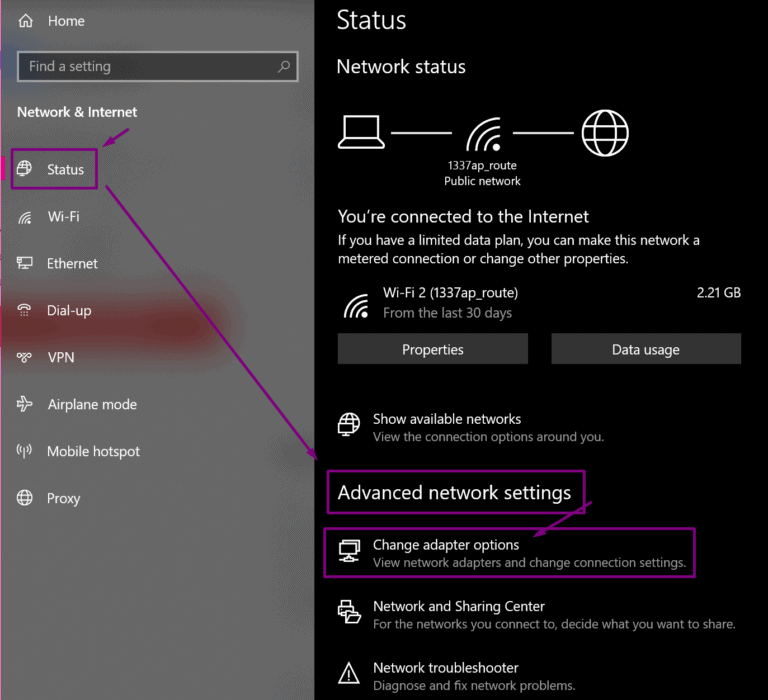This screenshot has height=700, width=768.
Task: Click the Airplane mode icon
Action: pyautogui.click(x=26, y=405)
